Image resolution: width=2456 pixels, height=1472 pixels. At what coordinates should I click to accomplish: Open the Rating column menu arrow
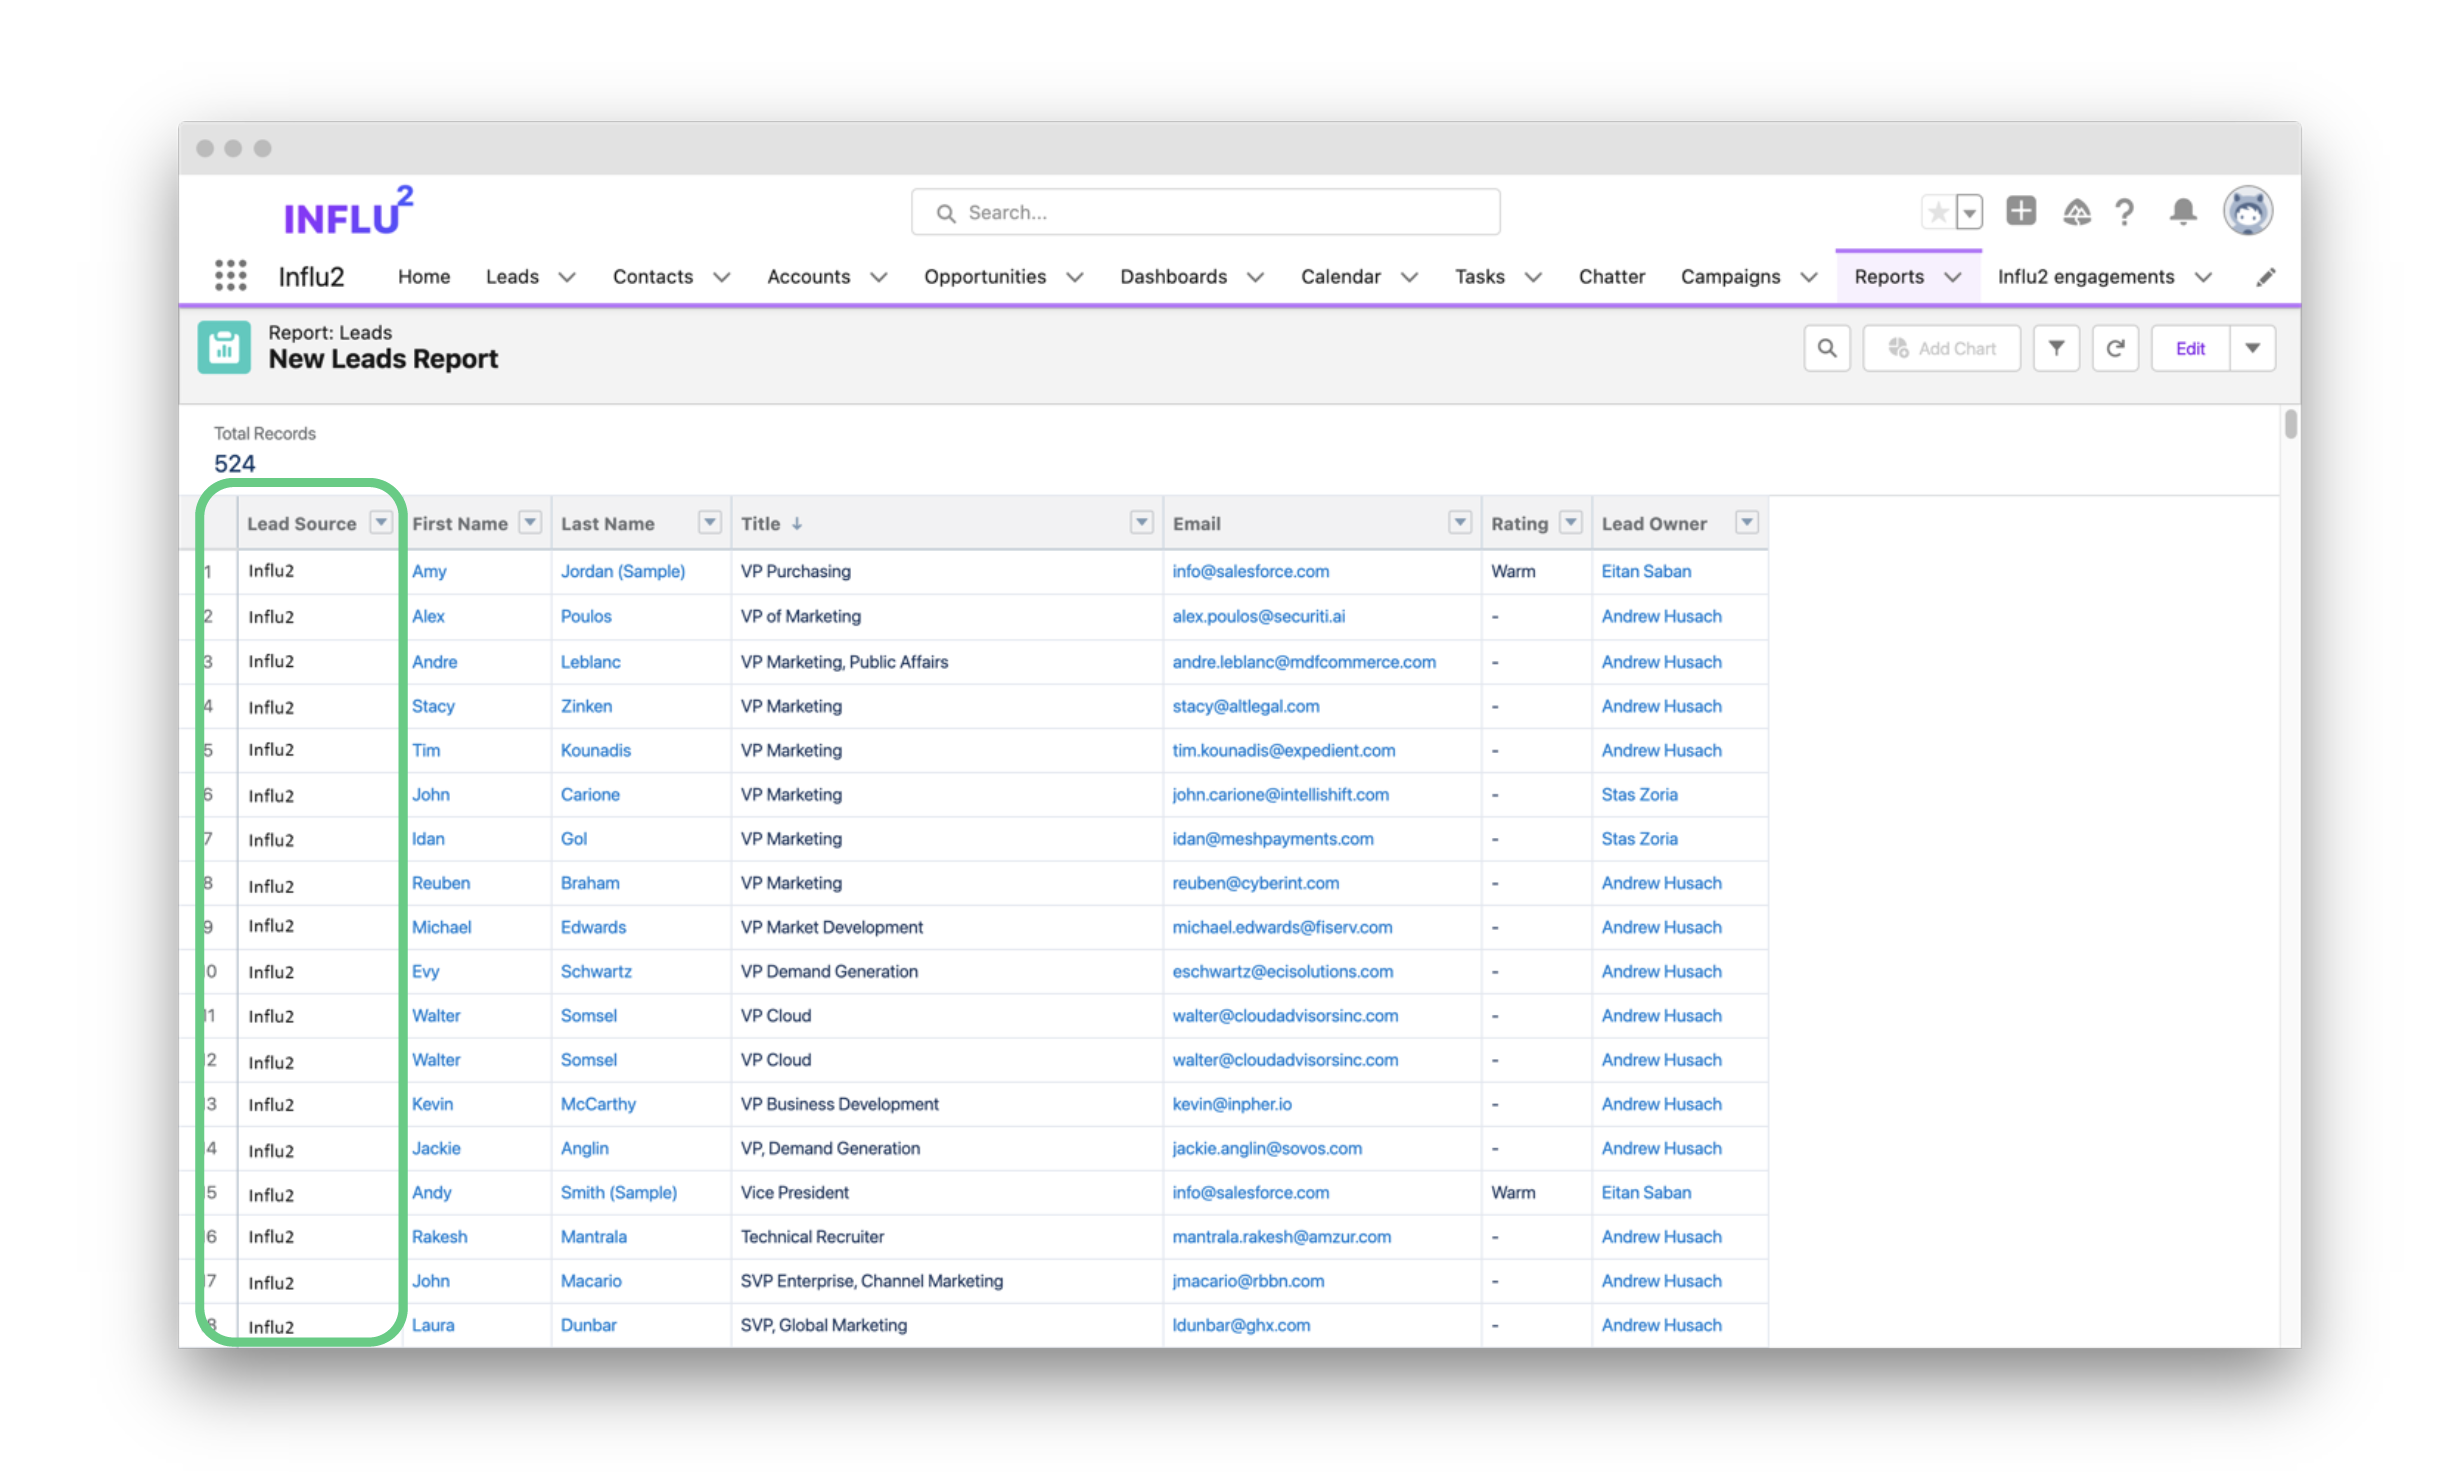(x=1571, y=522)
